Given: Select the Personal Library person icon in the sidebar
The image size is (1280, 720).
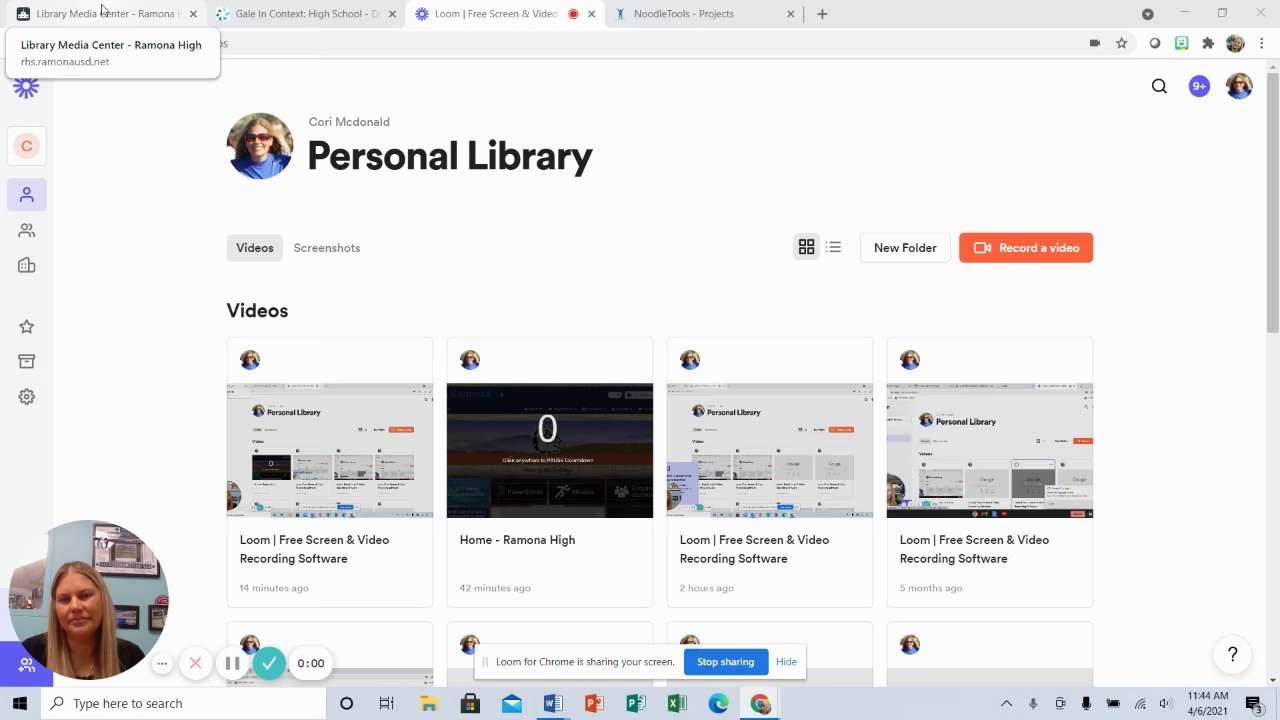Looking at the screenshot, I should point(27,195).
